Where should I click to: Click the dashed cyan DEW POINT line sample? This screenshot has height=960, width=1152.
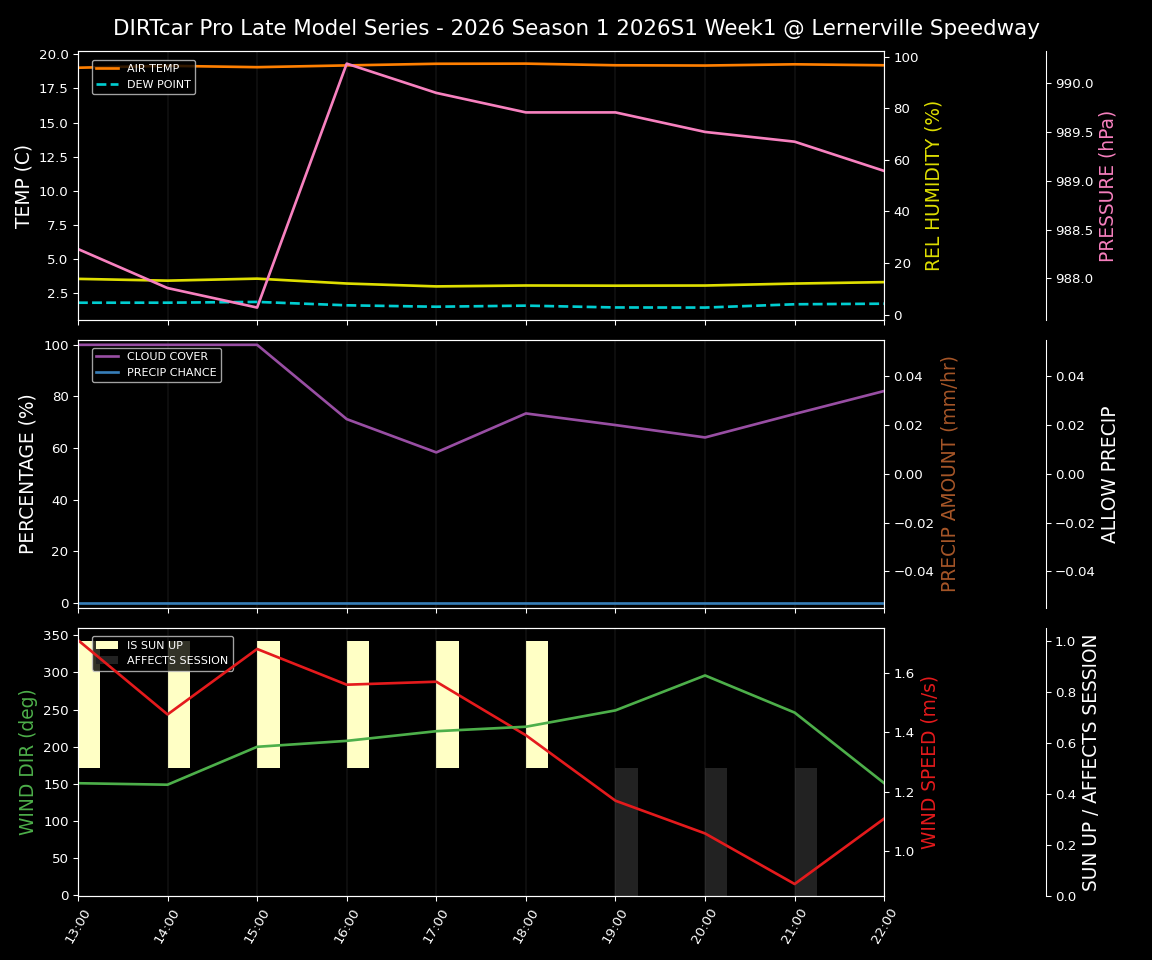pyautogui.click(x=107, y=84)
